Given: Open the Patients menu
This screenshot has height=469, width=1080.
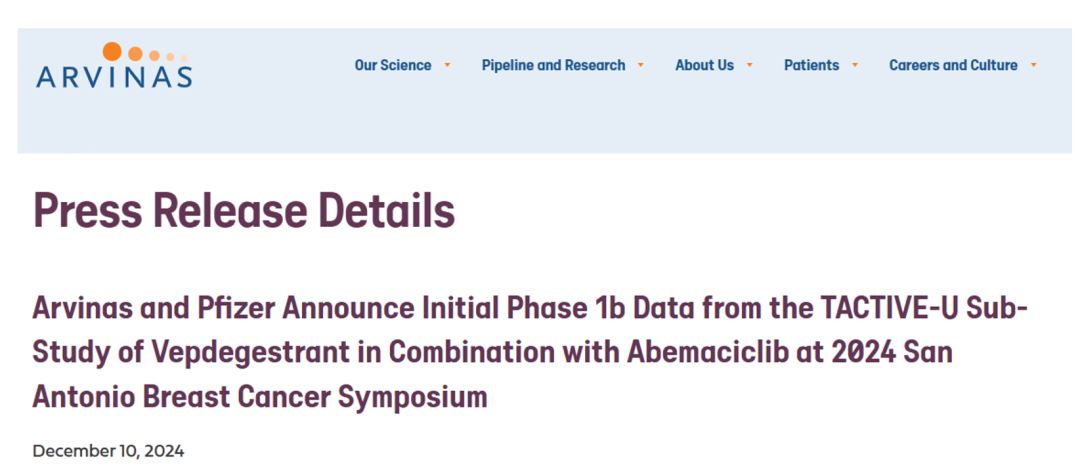Looking at the screenshot, I should [x=811, y=65].
